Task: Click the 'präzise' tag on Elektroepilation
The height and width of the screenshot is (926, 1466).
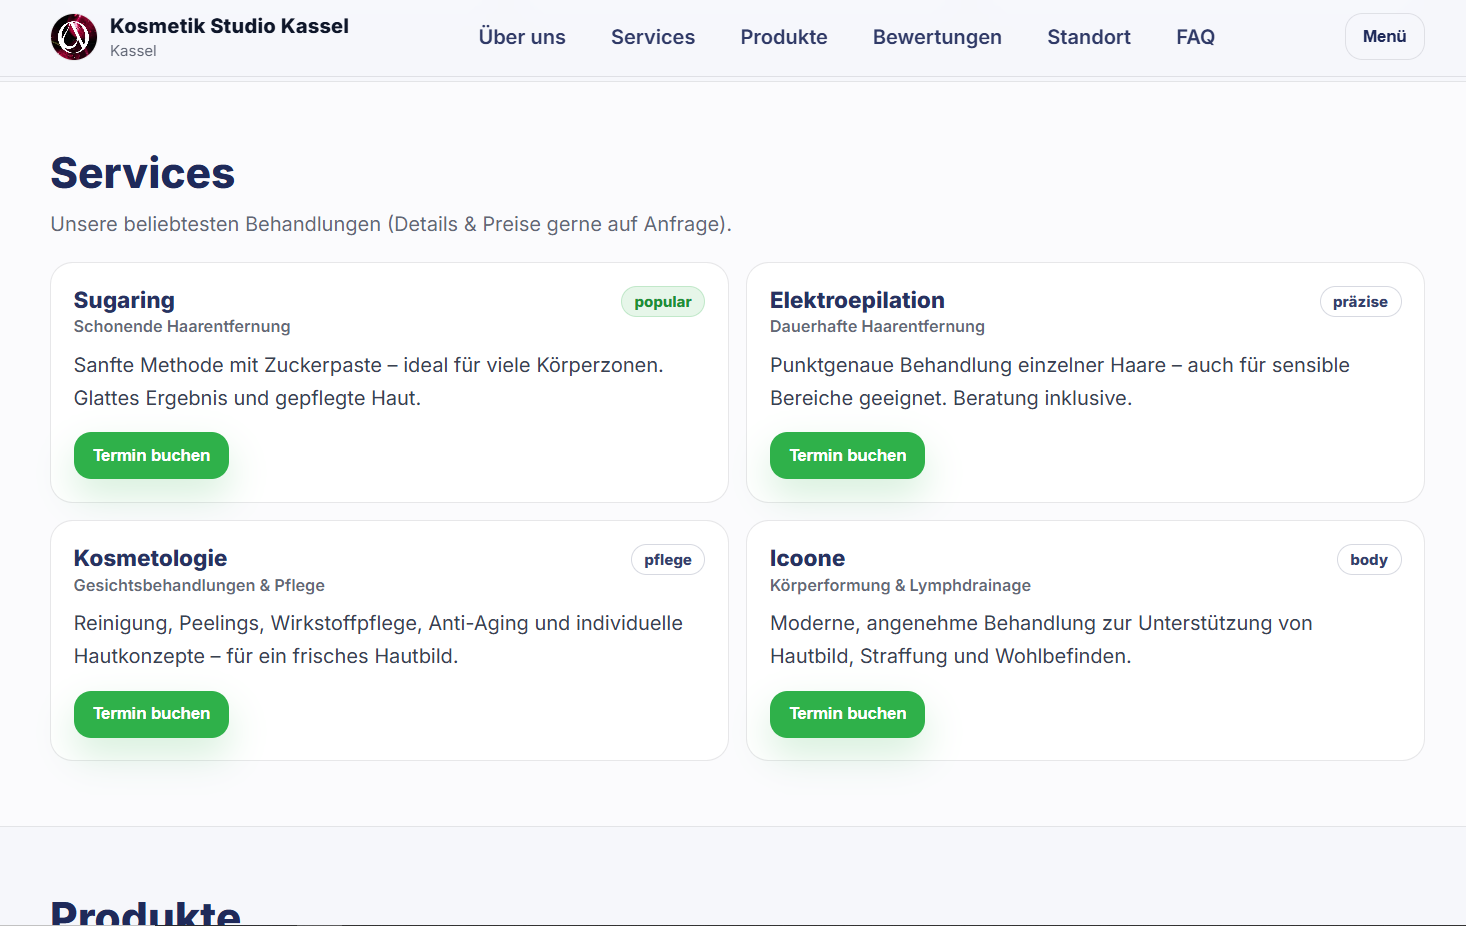Action: pyautogui.click(x=1359, y=302)
